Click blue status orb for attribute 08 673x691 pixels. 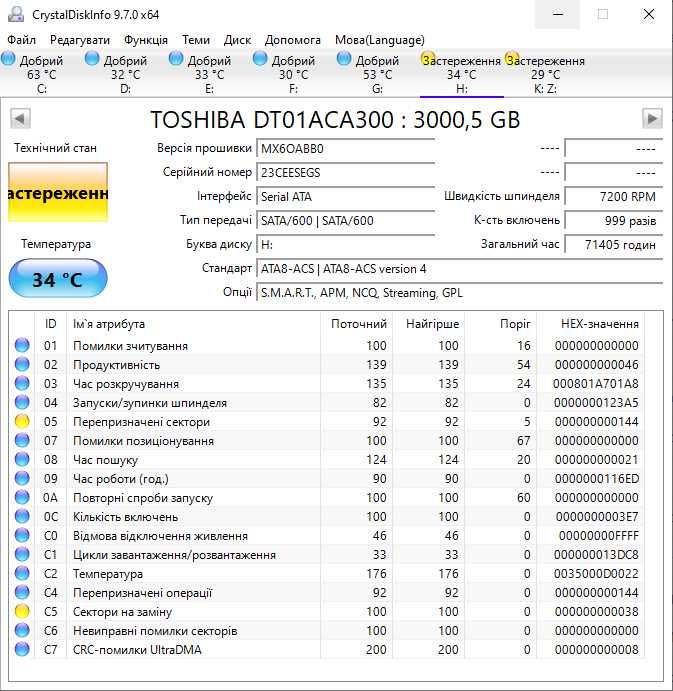(x=22, y=459)
